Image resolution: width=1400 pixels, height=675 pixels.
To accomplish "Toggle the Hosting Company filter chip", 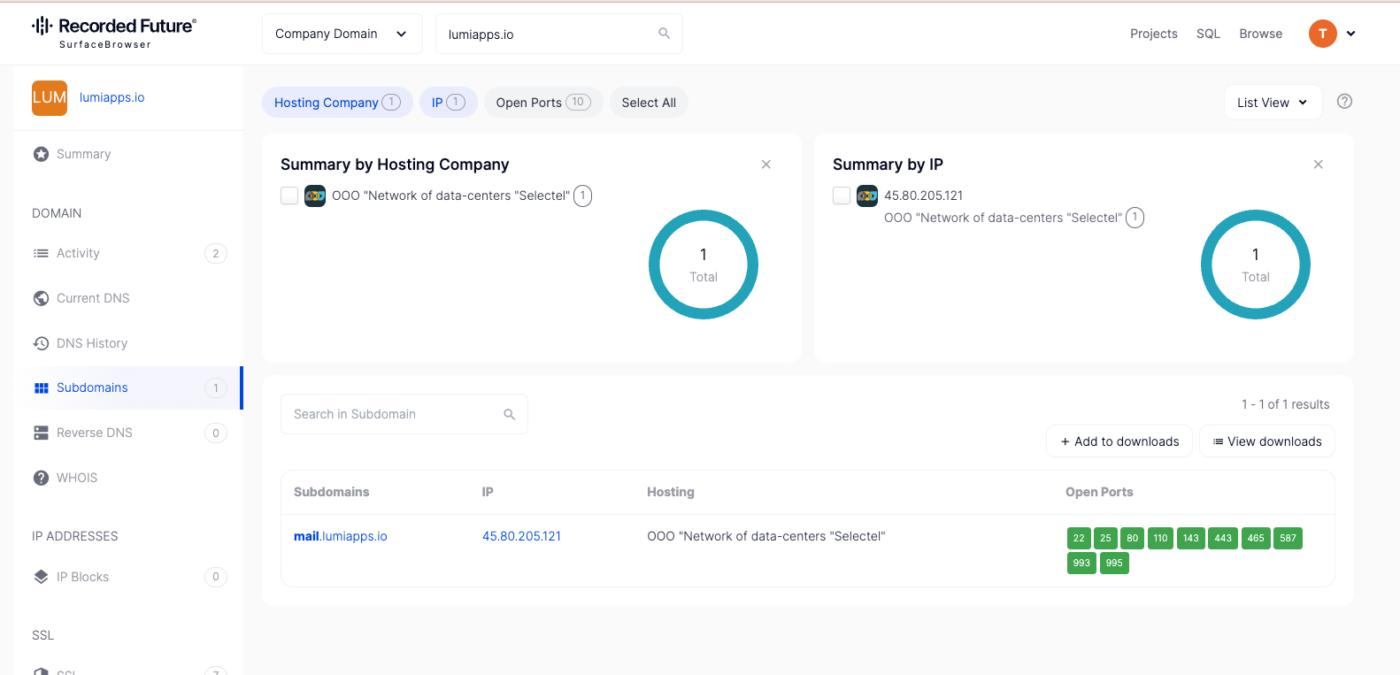I will [x=337, y=102].
